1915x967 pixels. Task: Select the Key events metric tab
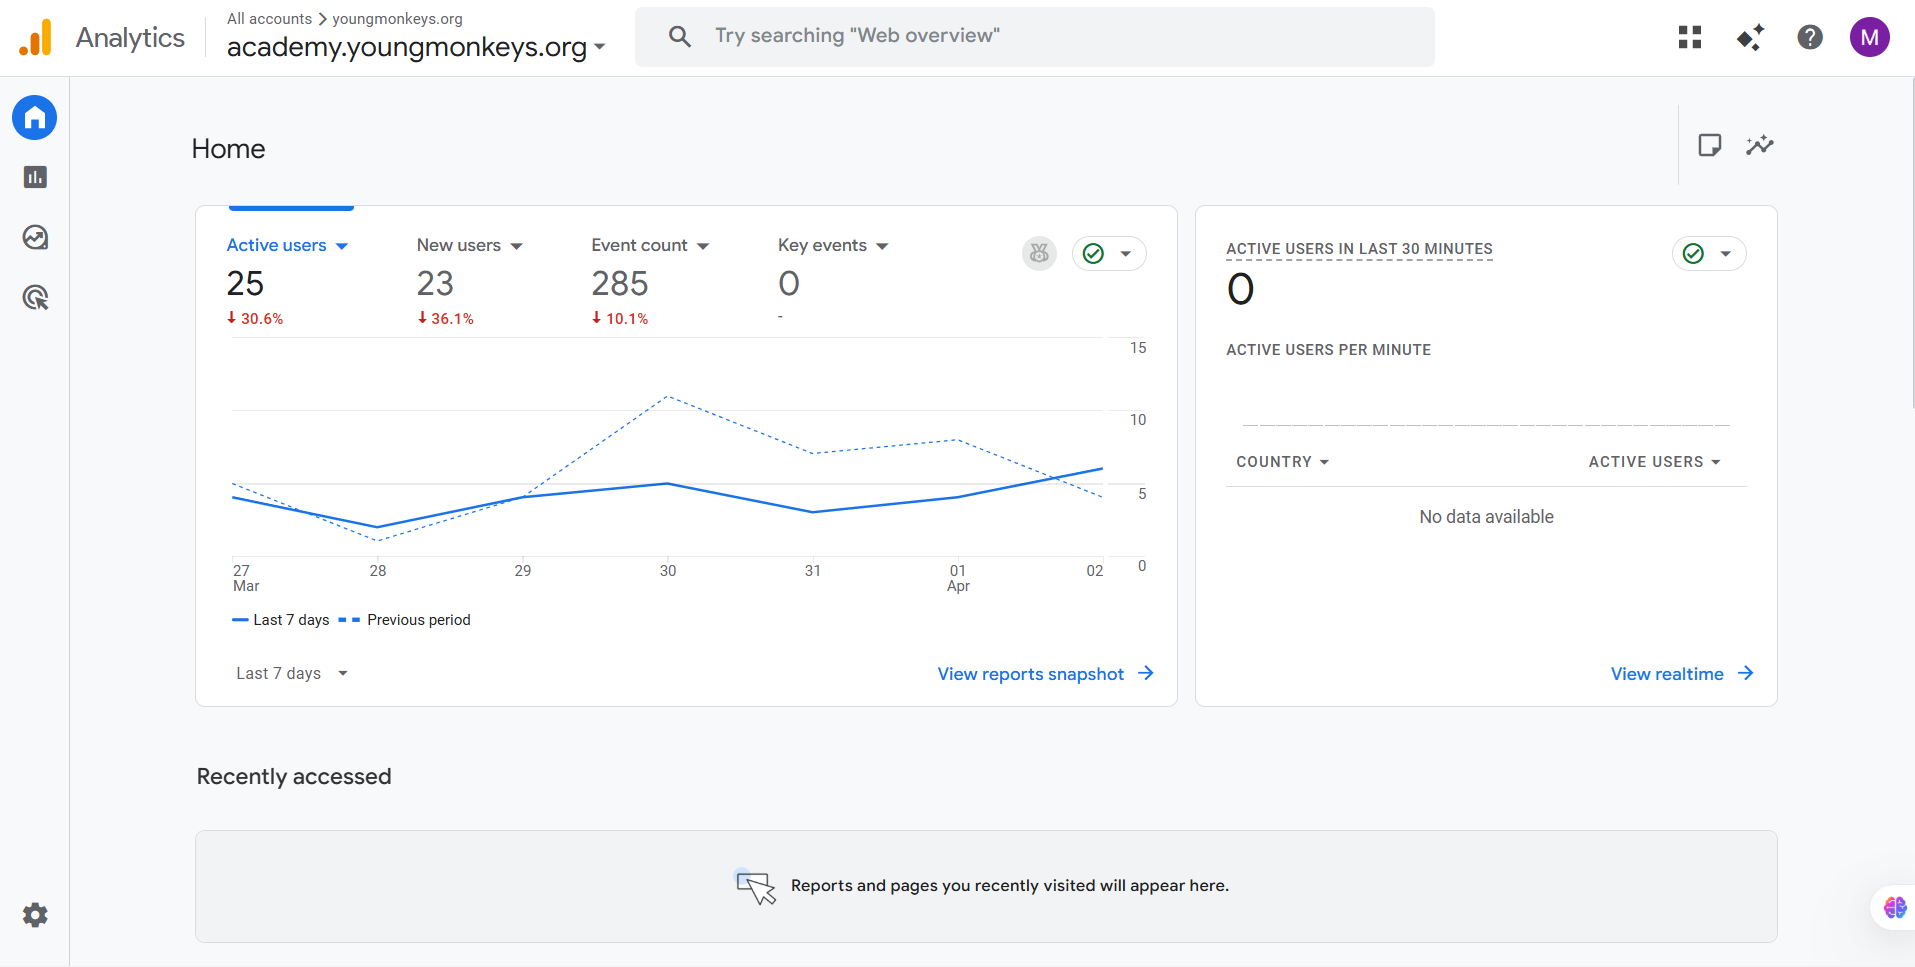pos(822,246)
